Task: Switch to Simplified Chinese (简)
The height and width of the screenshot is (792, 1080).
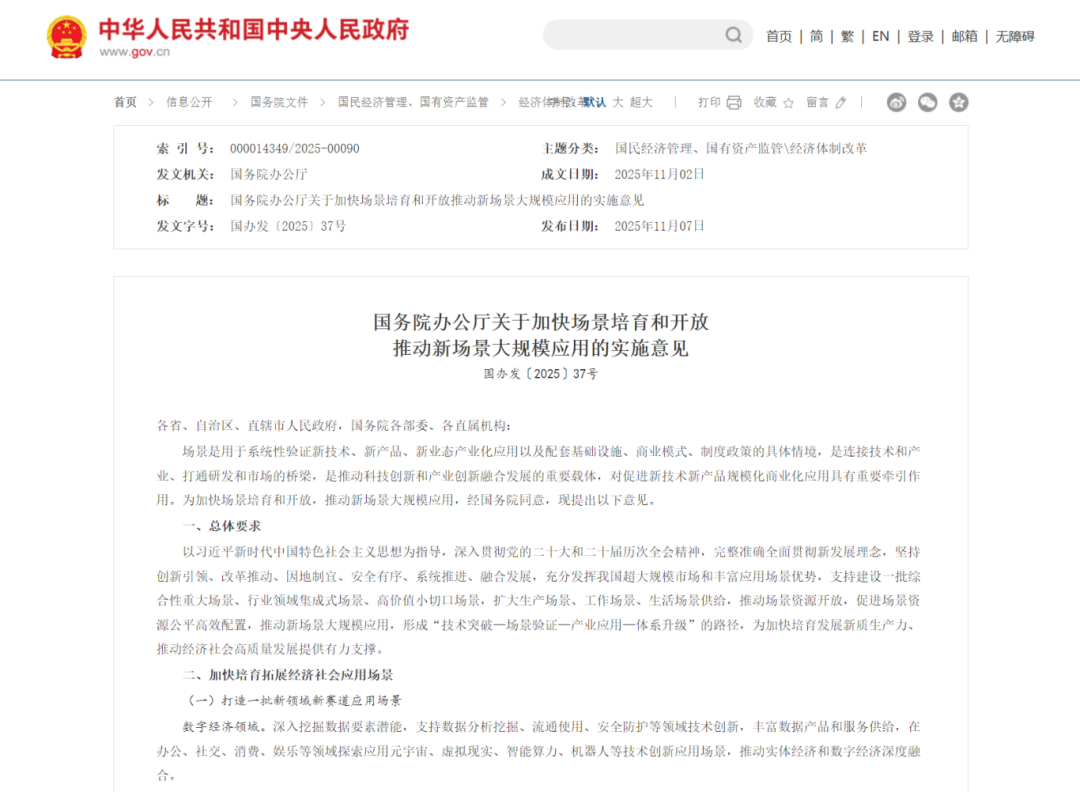Action: coord(816,36)
